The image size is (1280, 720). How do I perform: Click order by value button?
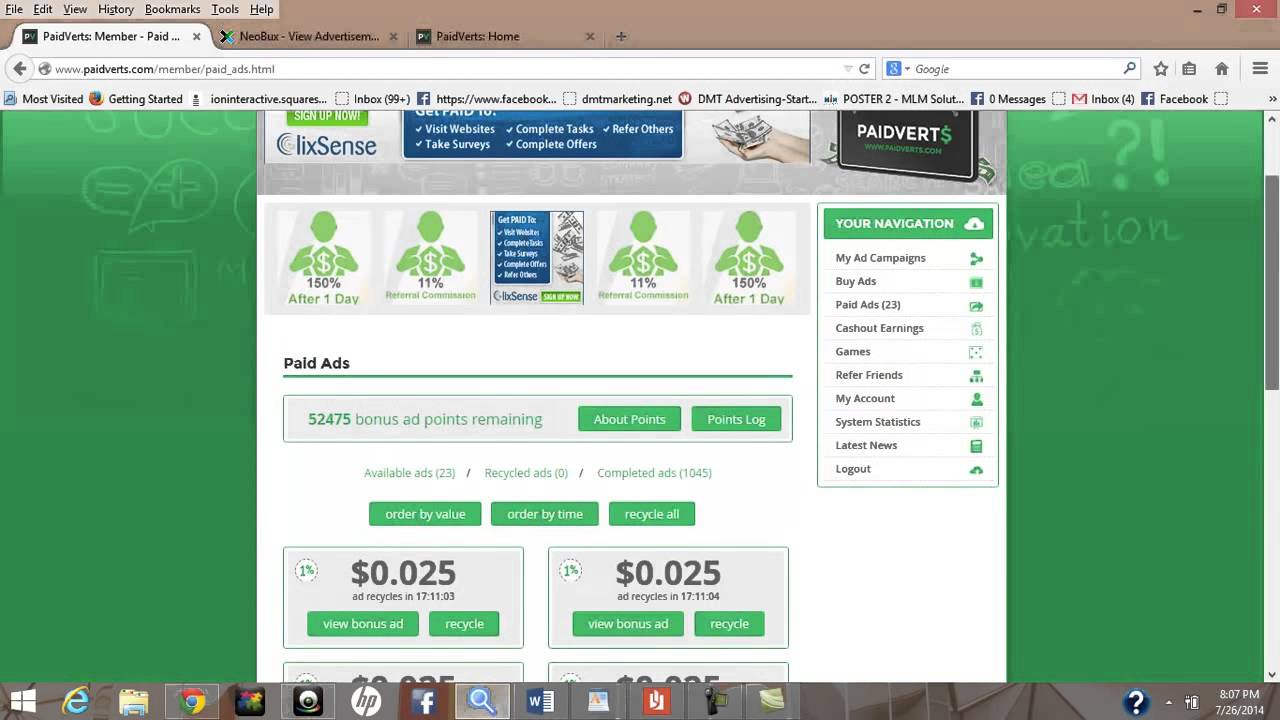[x=425, y=514]
